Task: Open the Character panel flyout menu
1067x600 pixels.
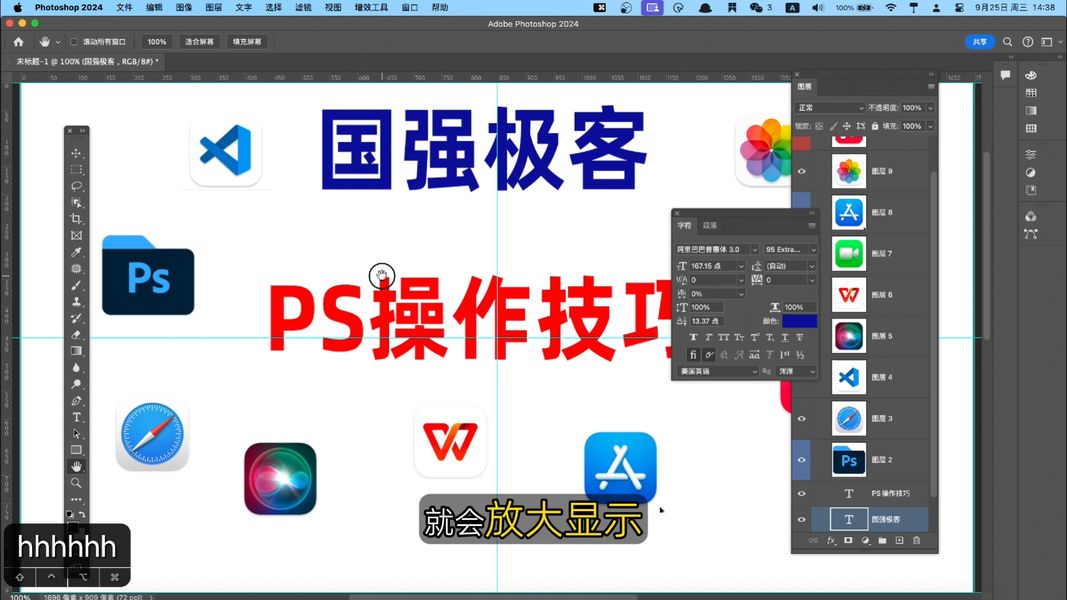Action: [812, 225]
